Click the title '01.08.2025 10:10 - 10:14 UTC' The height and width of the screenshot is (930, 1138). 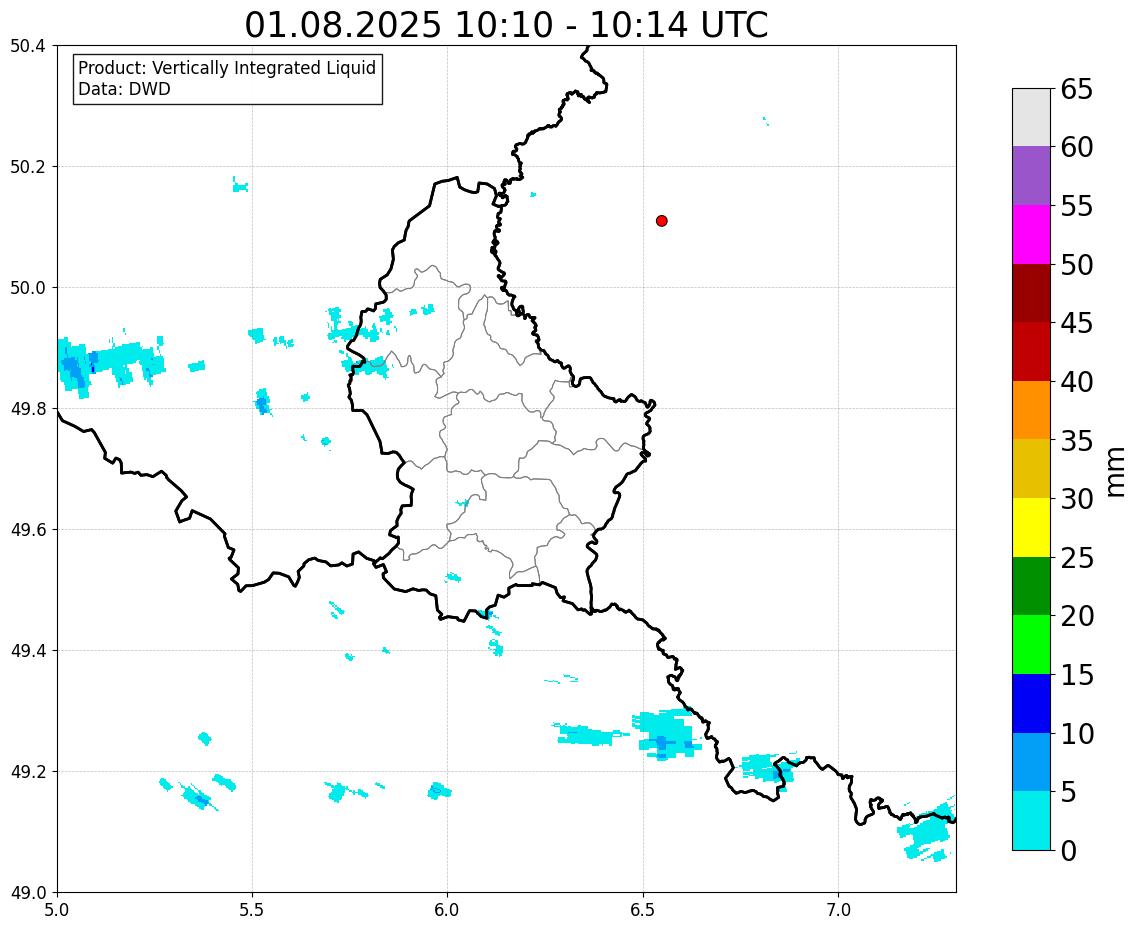point(506,25)
